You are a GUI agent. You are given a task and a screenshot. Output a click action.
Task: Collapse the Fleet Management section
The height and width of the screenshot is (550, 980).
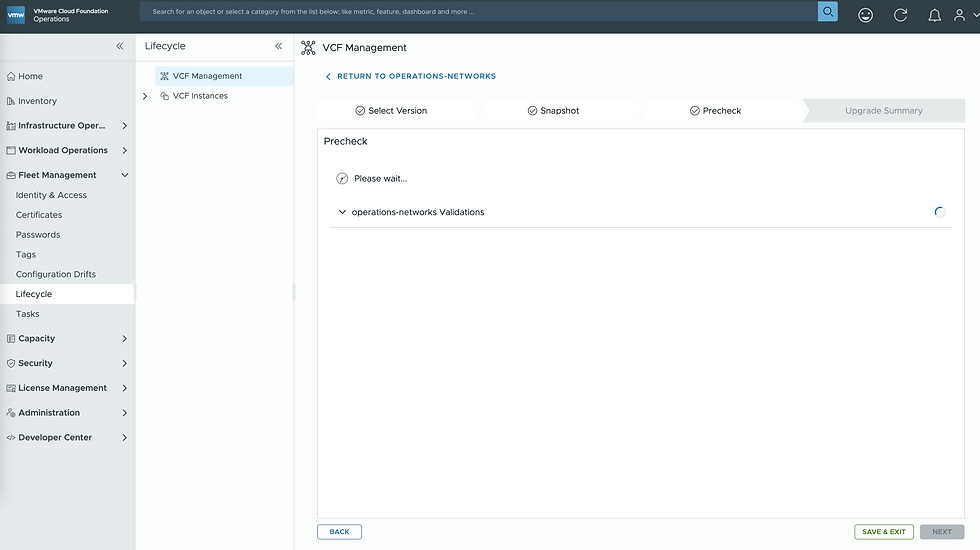point(124,175)
